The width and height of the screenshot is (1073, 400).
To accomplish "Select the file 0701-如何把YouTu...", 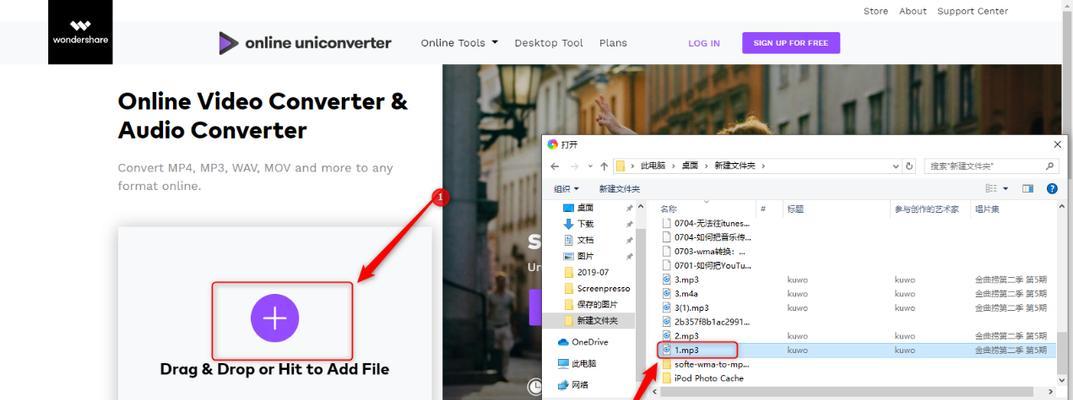I will [x=712, y=265].
